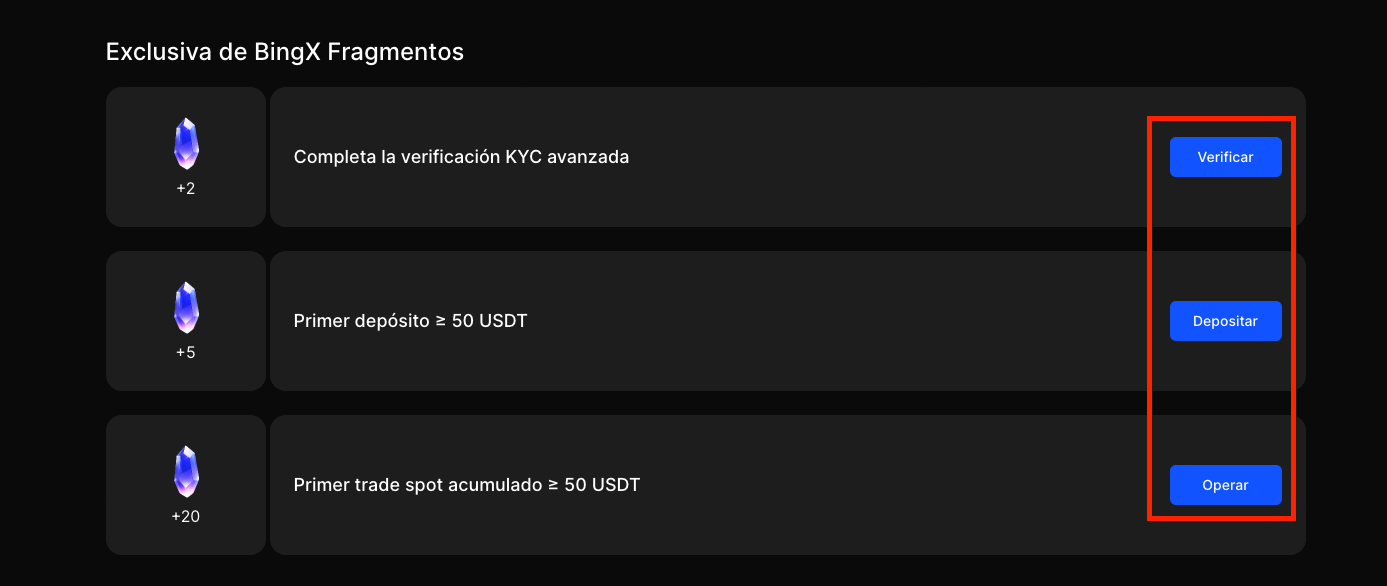Image resolution: width=1387 pixels, height=586 pixels.
Task: Open 'Primer trade spot acumulado' task text
Action: pos(466,485)
